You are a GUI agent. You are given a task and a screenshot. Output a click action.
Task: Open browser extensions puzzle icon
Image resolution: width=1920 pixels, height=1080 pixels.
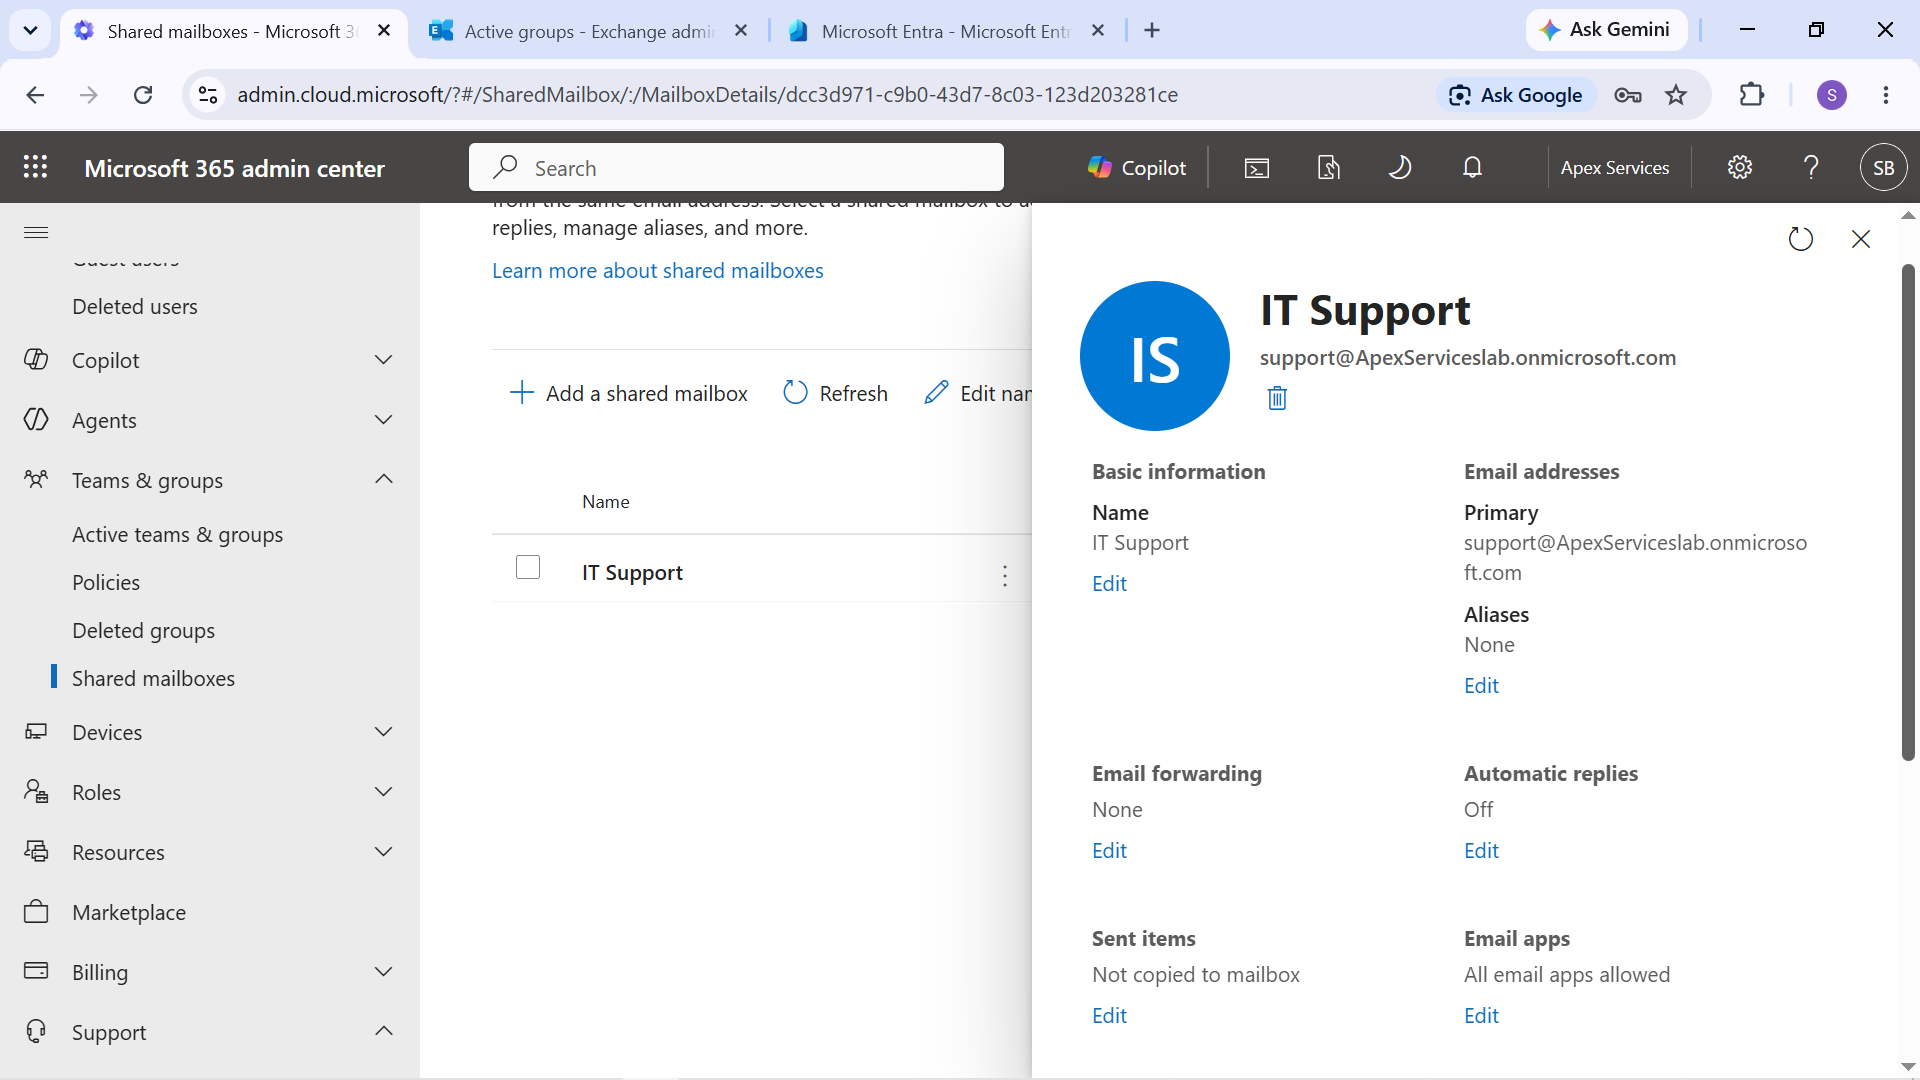tap(1752, 95)
